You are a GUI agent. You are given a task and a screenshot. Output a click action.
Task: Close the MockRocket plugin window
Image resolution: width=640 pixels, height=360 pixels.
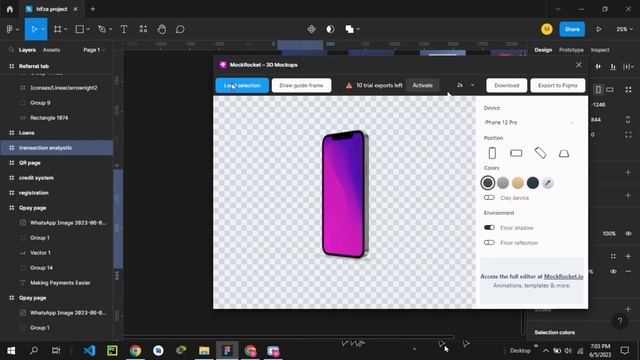coord(578,64)
